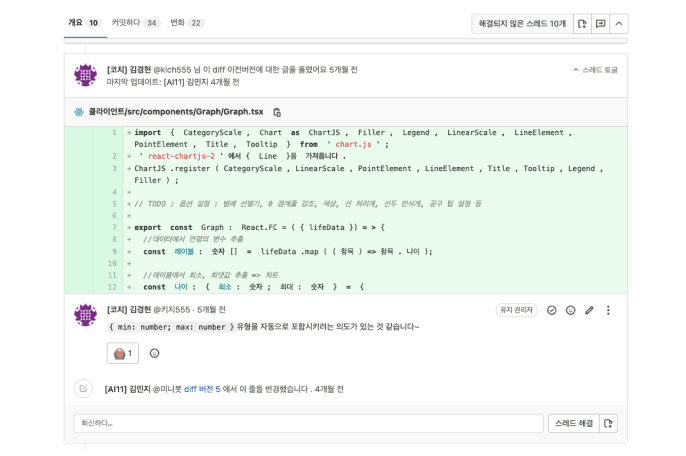Edit the comment with pencil icon
The image size is (686, 456).
coord(589,310)
